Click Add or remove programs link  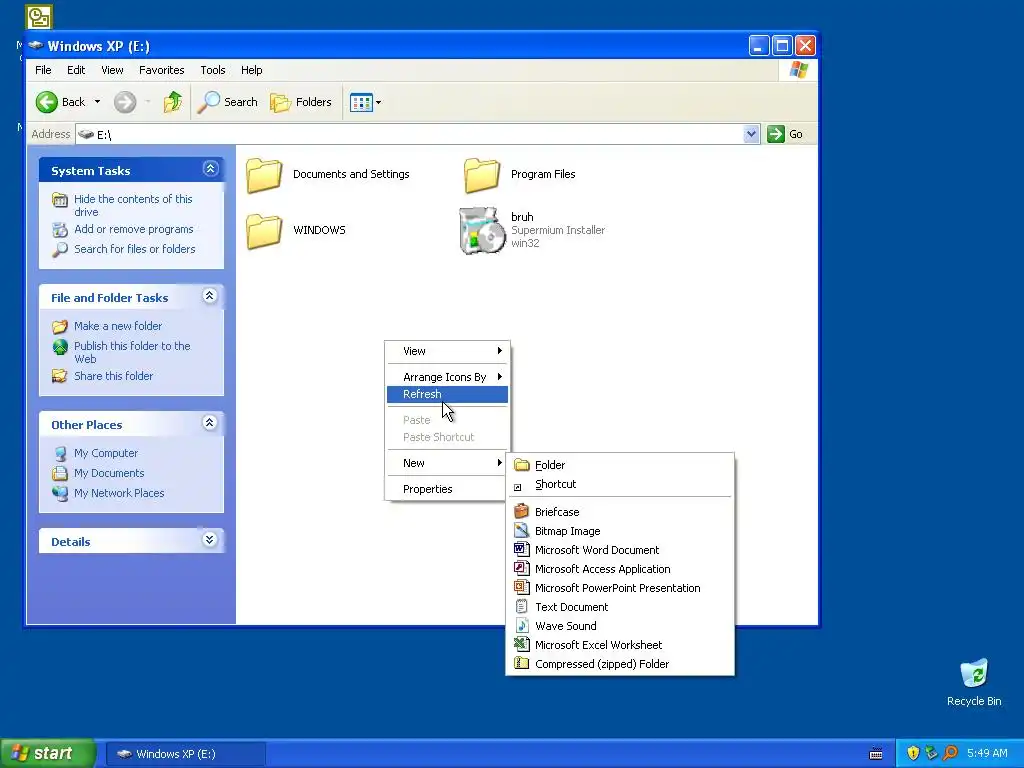pos(133,229)
